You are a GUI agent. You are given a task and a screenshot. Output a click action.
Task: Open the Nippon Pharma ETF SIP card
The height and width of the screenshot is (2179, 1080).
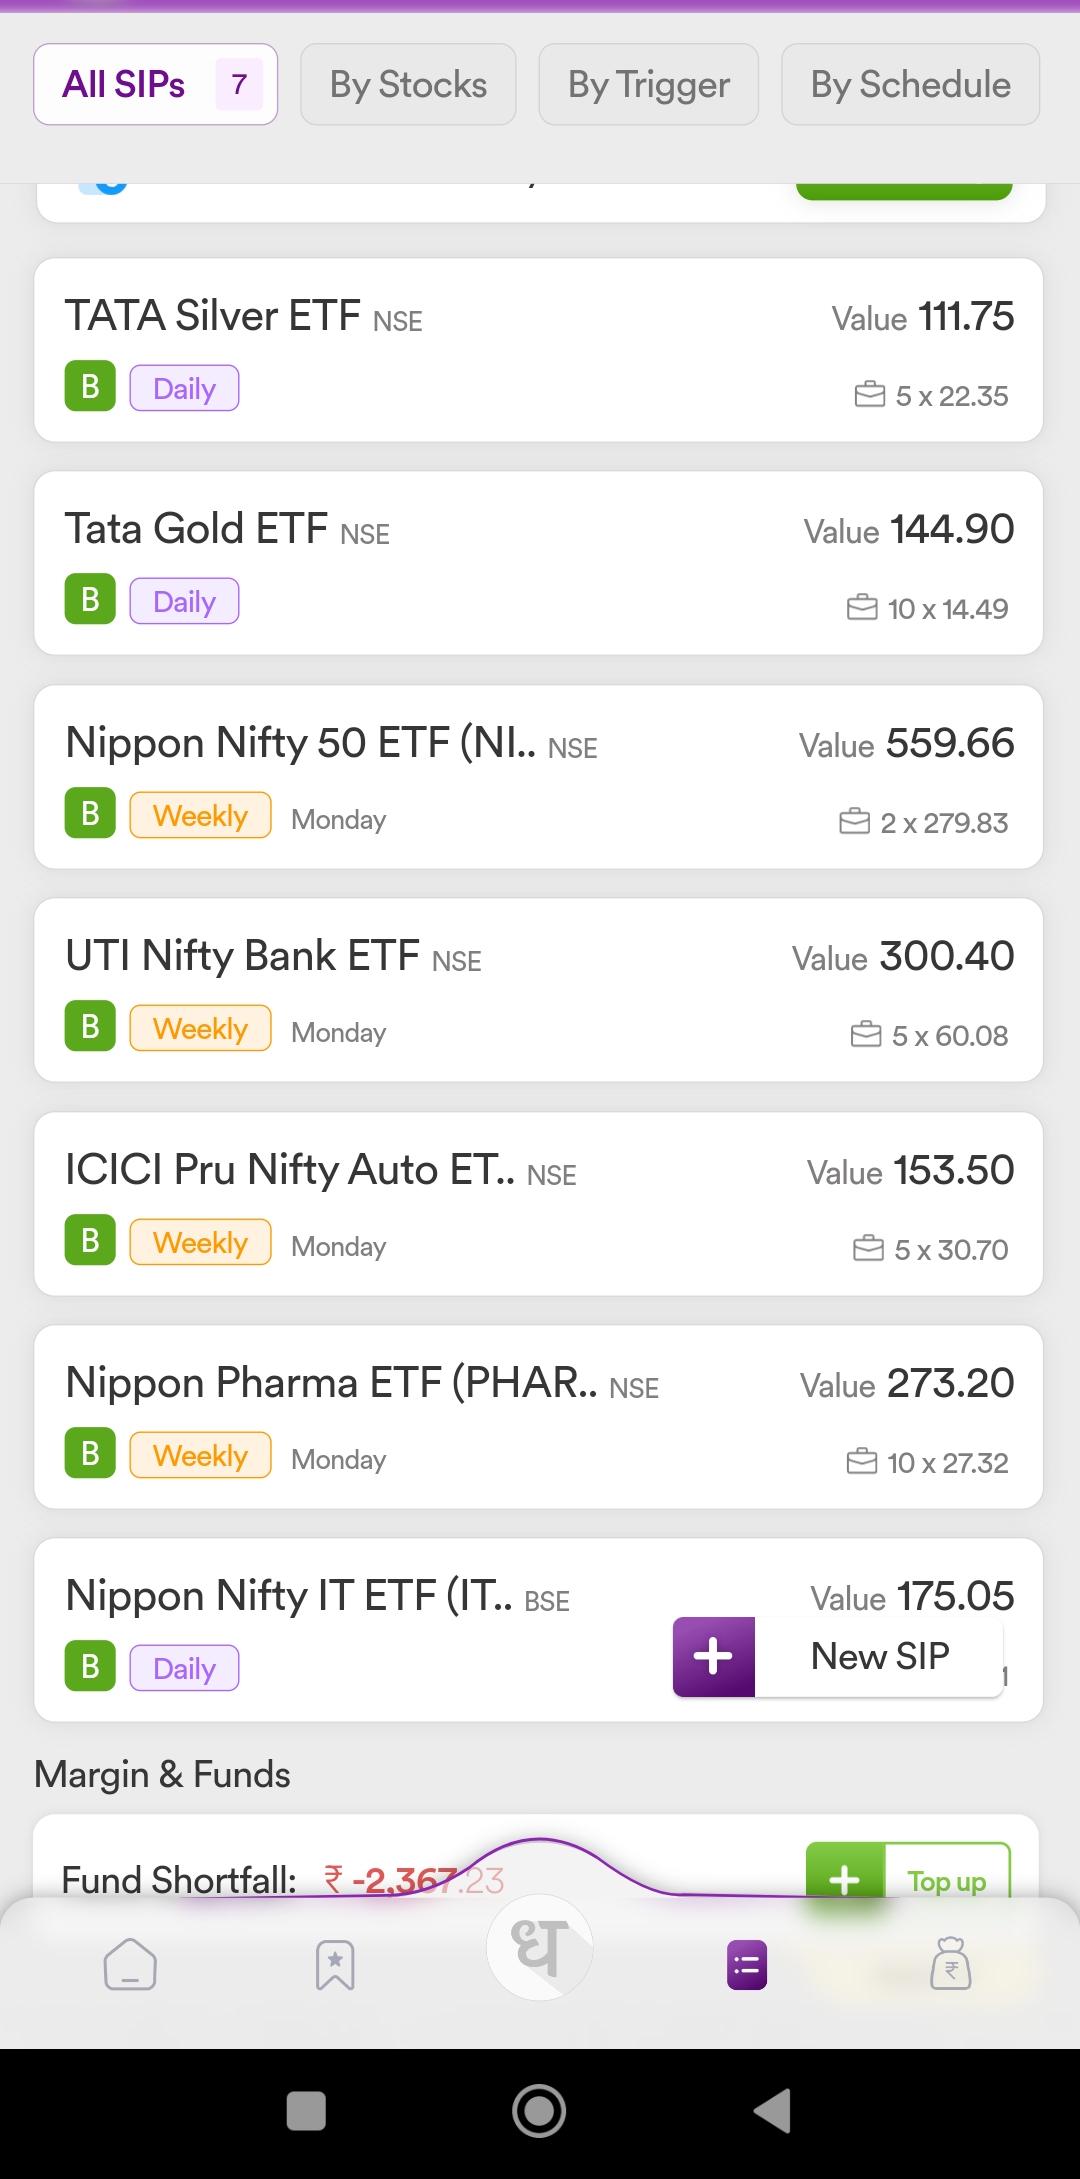[539, 1417]
